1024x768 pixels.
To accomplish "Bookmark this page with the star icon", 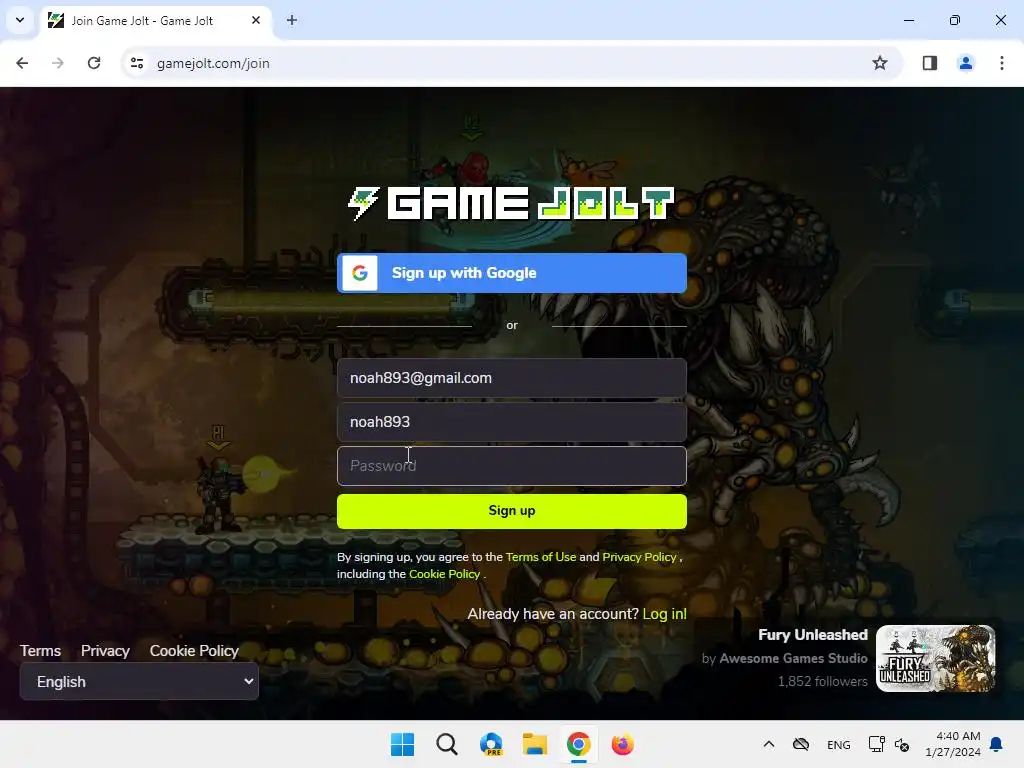I will (880, 63).
